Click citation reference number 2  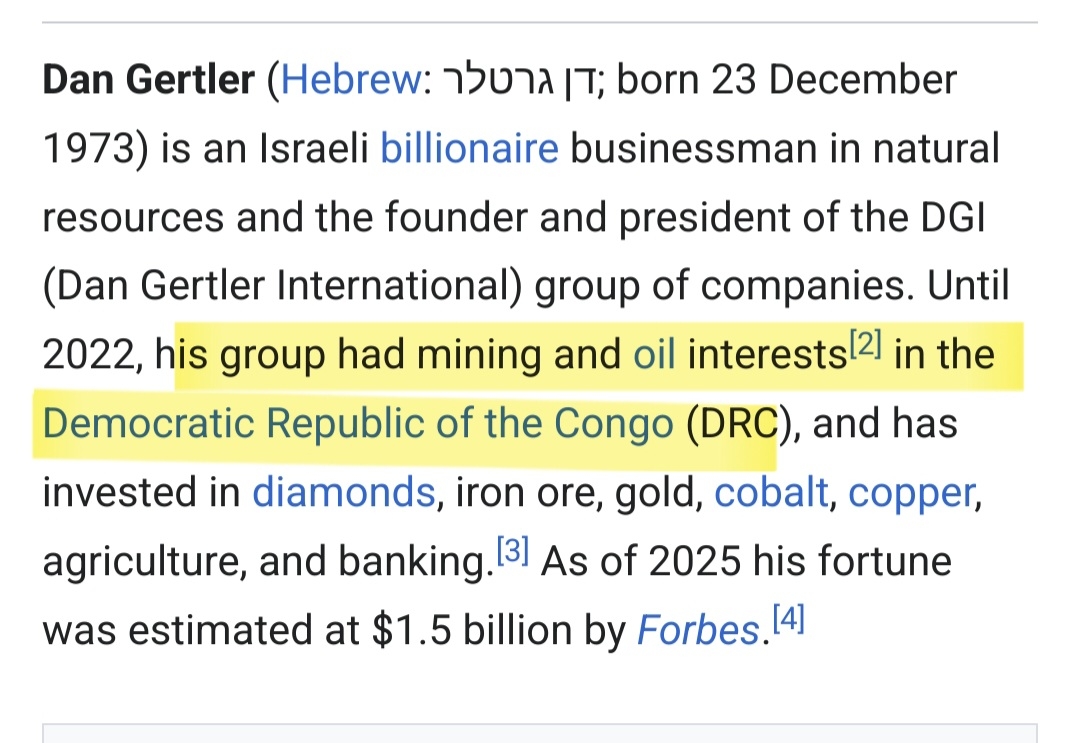click(x=865, y=345)
